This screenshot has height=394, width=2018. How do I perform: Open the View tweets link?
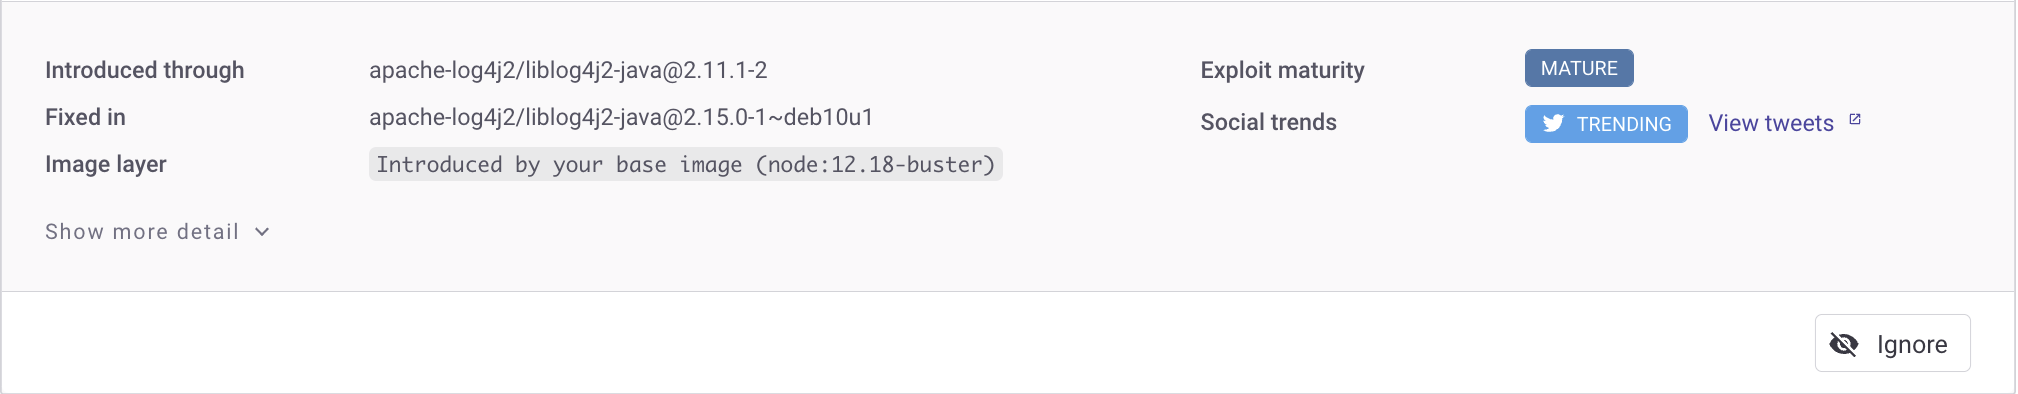coord(1771,123)
